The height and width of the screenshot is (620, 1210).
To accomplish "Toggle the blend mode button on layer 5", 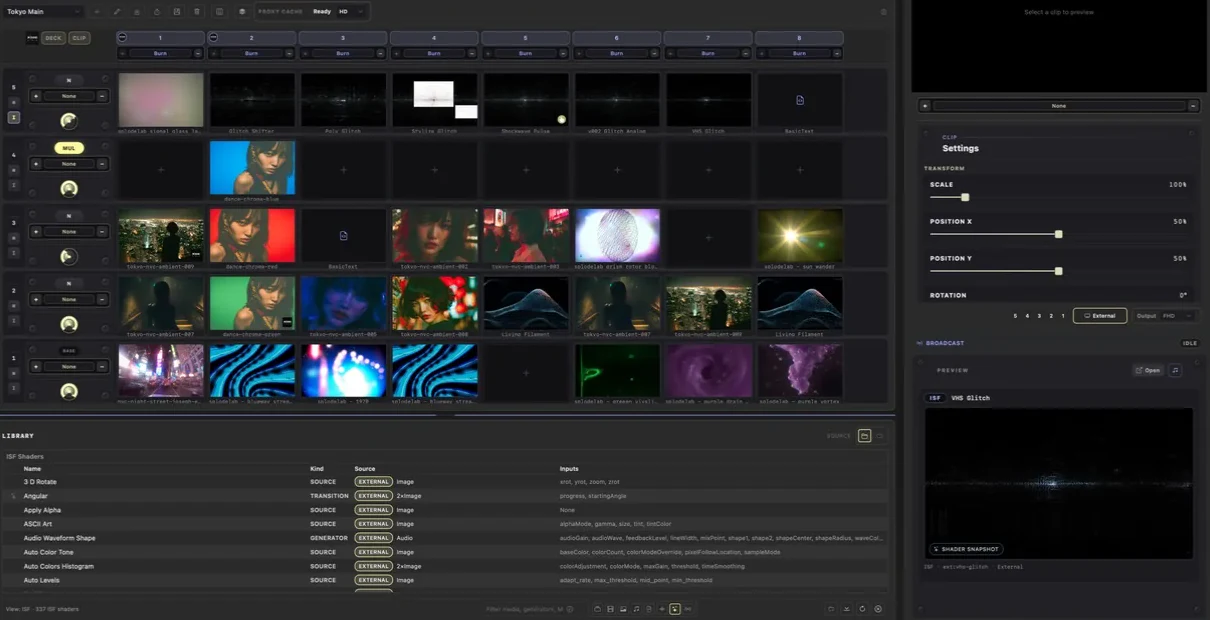I will point(69,80).
